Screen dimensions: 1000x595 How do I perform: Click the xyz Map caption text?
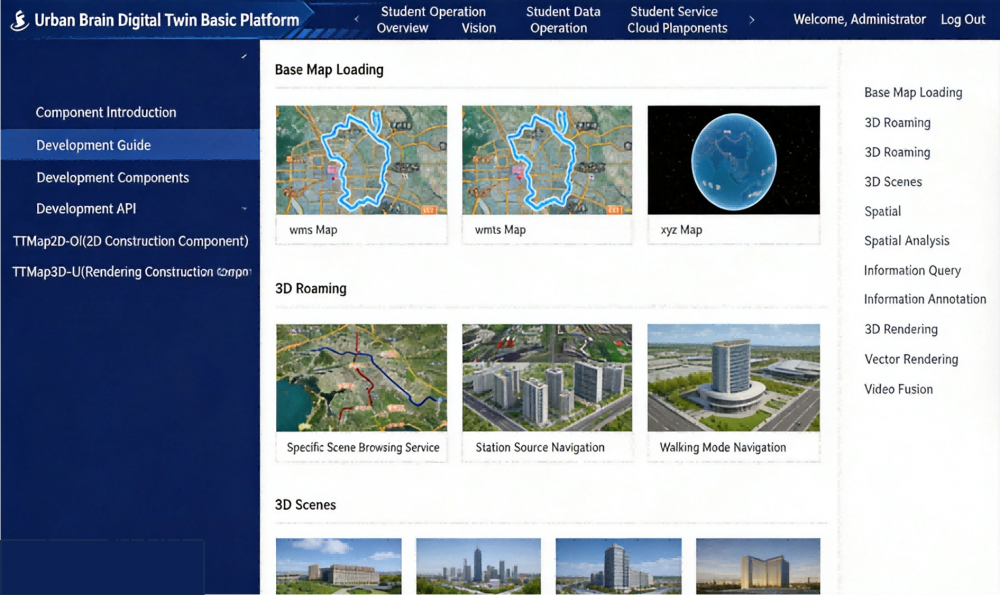681,230
